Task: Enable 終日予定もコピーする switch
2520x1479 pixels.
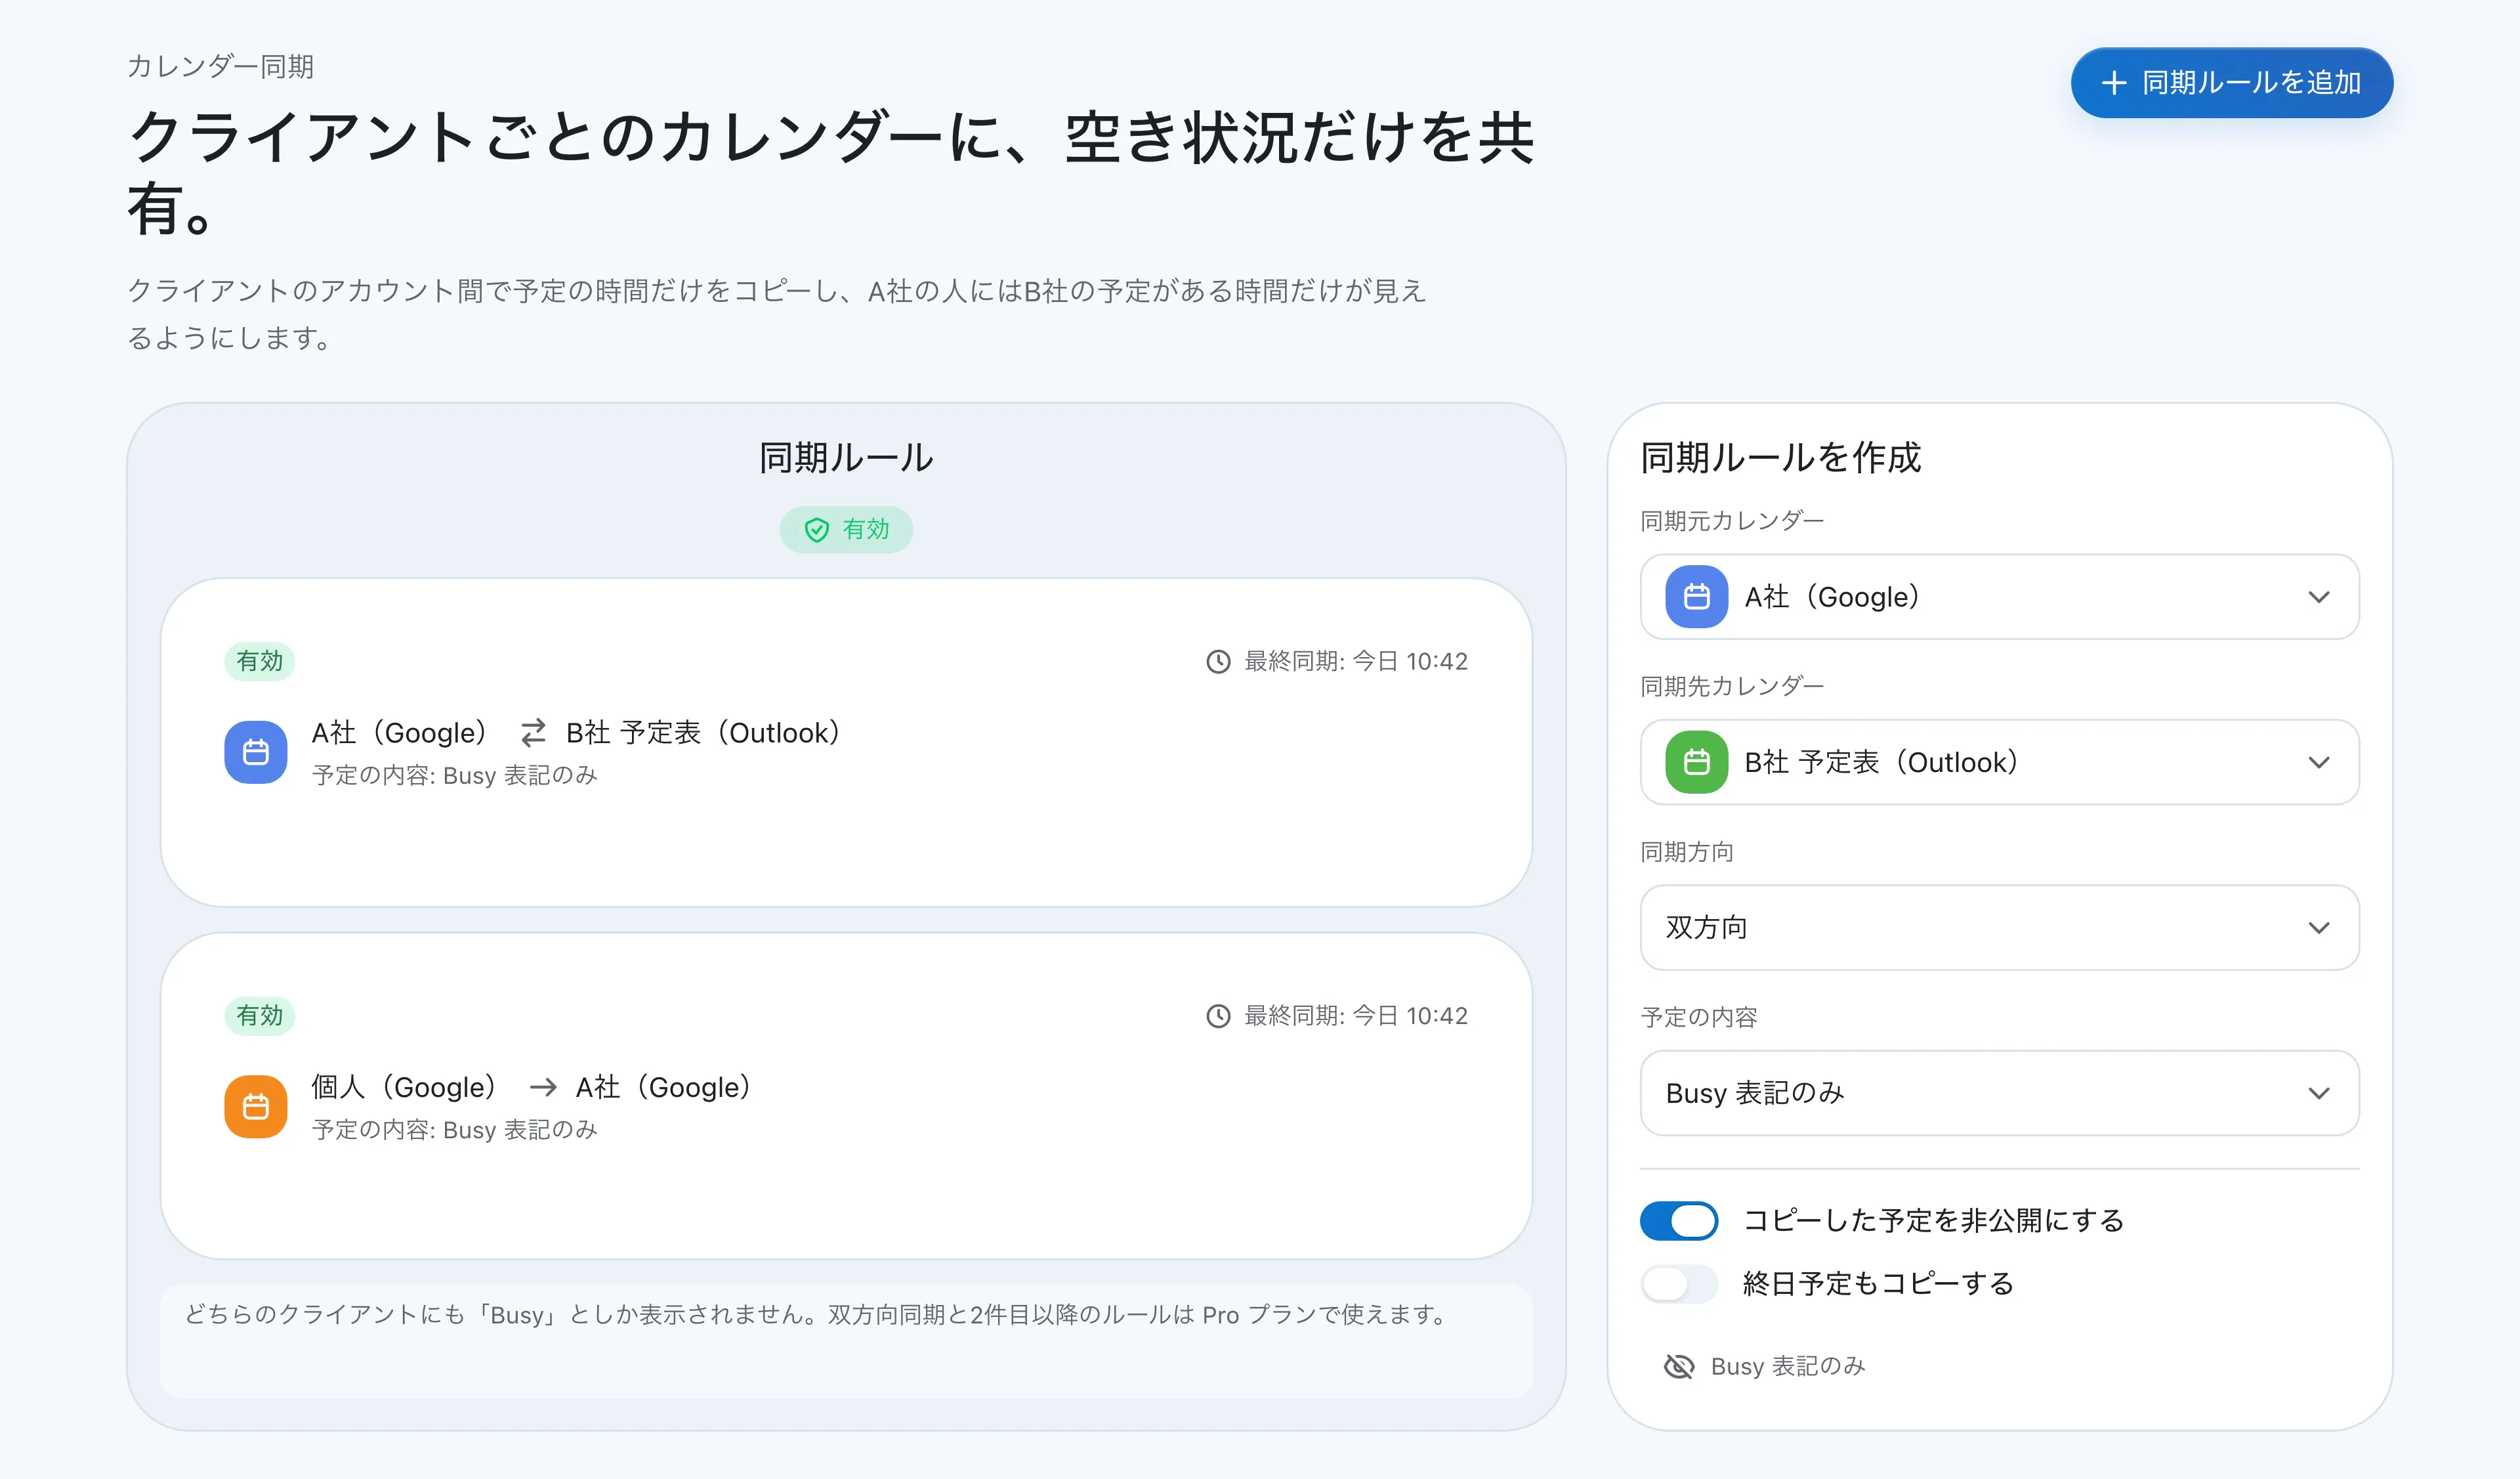Action: tap(1679, 1283)
